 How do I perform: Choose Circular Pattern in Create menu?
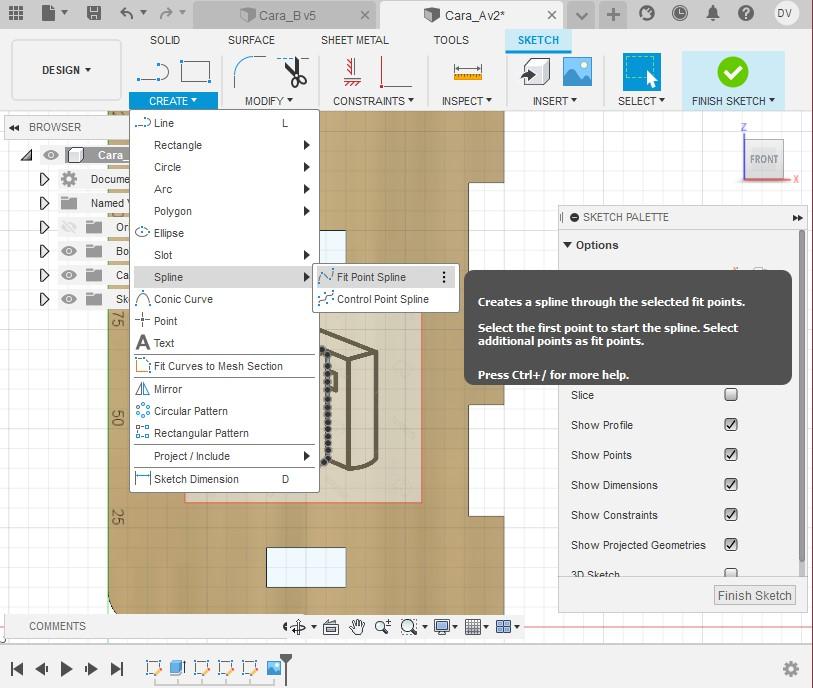tap(225, 411)
